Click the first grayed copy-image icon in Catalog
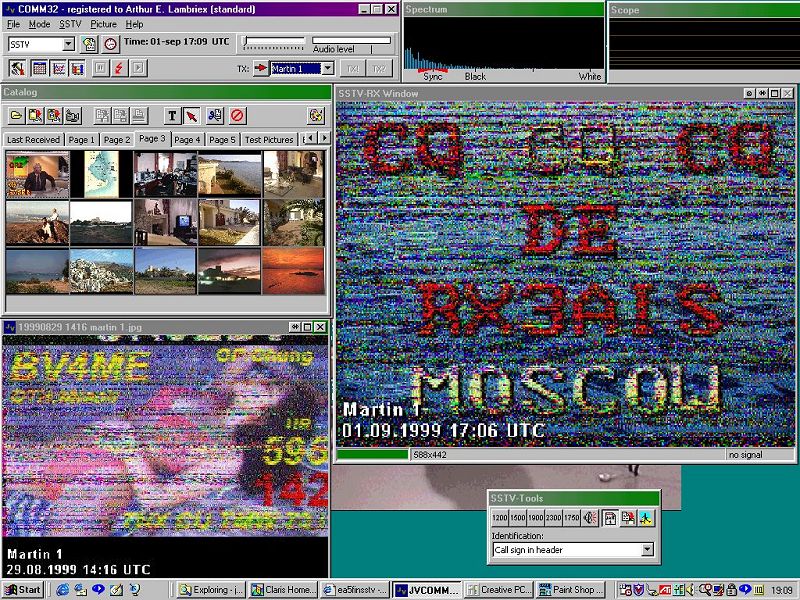The image size is (800, 600). 102,115
